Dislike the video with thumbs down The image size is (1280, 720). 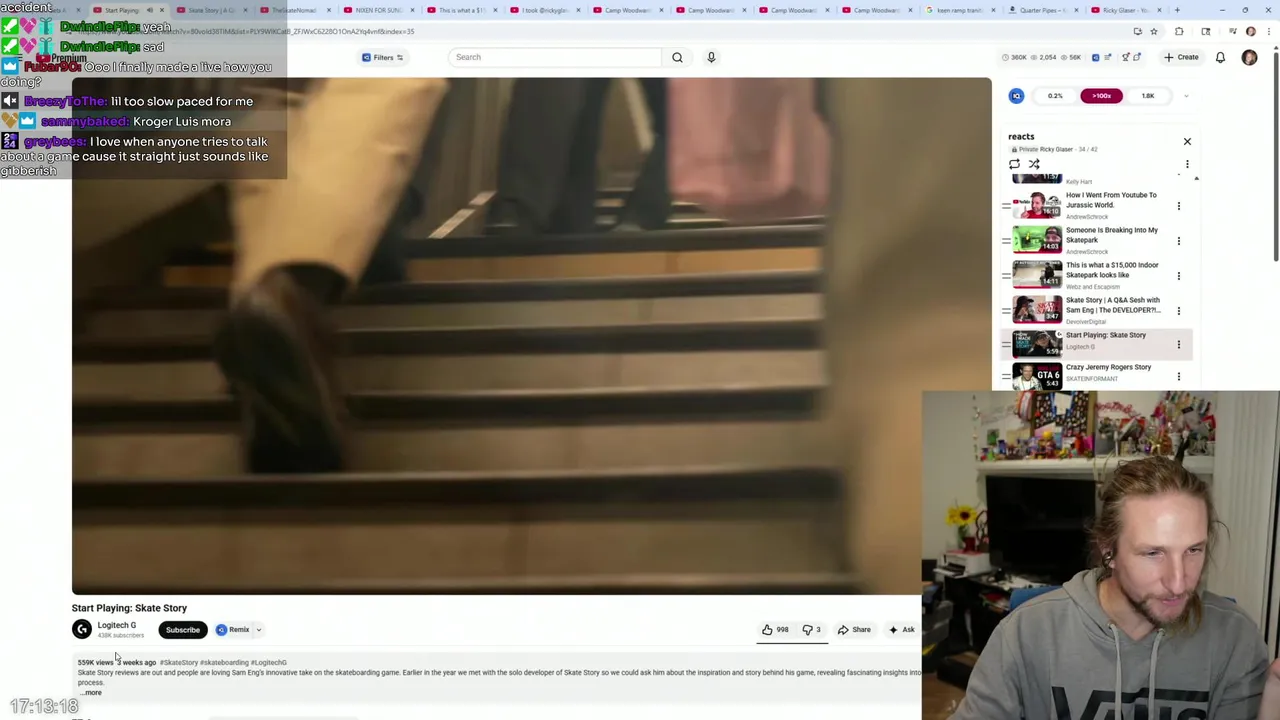tap(812, 630)
